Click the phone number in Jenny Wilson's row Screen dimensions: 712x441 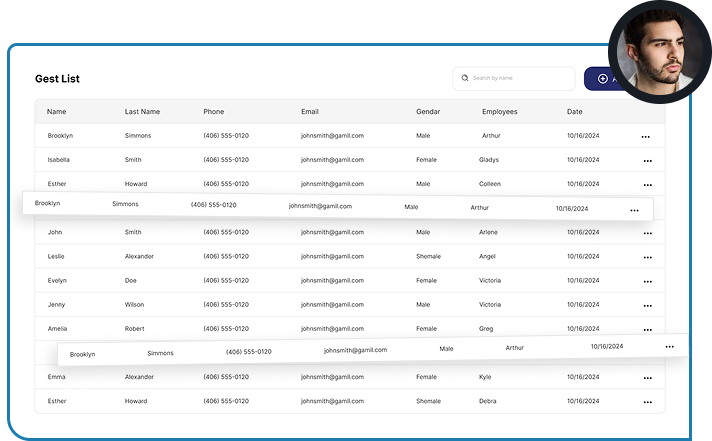tap(226, 305)
